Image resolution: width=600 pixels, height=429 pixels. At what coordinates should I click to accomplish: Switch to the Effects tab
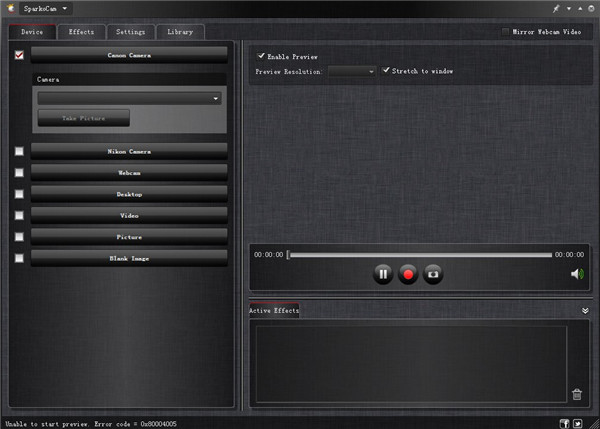81,32
